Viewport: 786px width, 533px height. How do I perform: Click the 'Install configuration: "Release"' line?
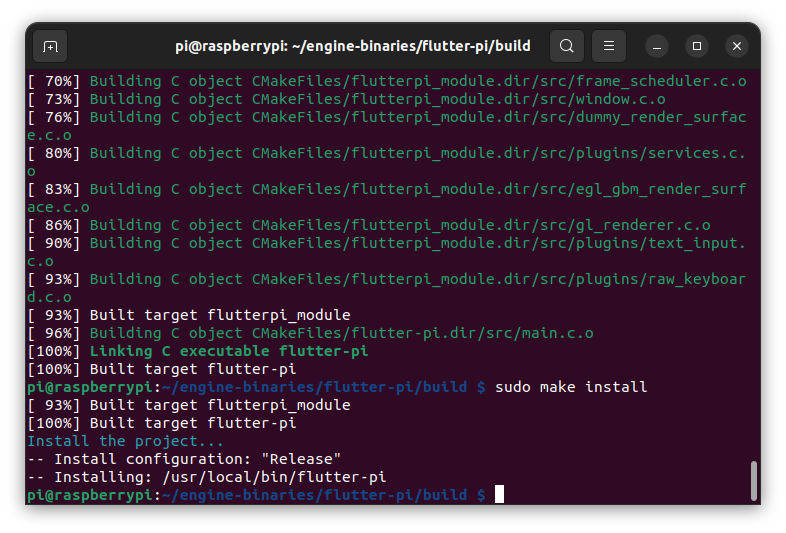point(184,459)
